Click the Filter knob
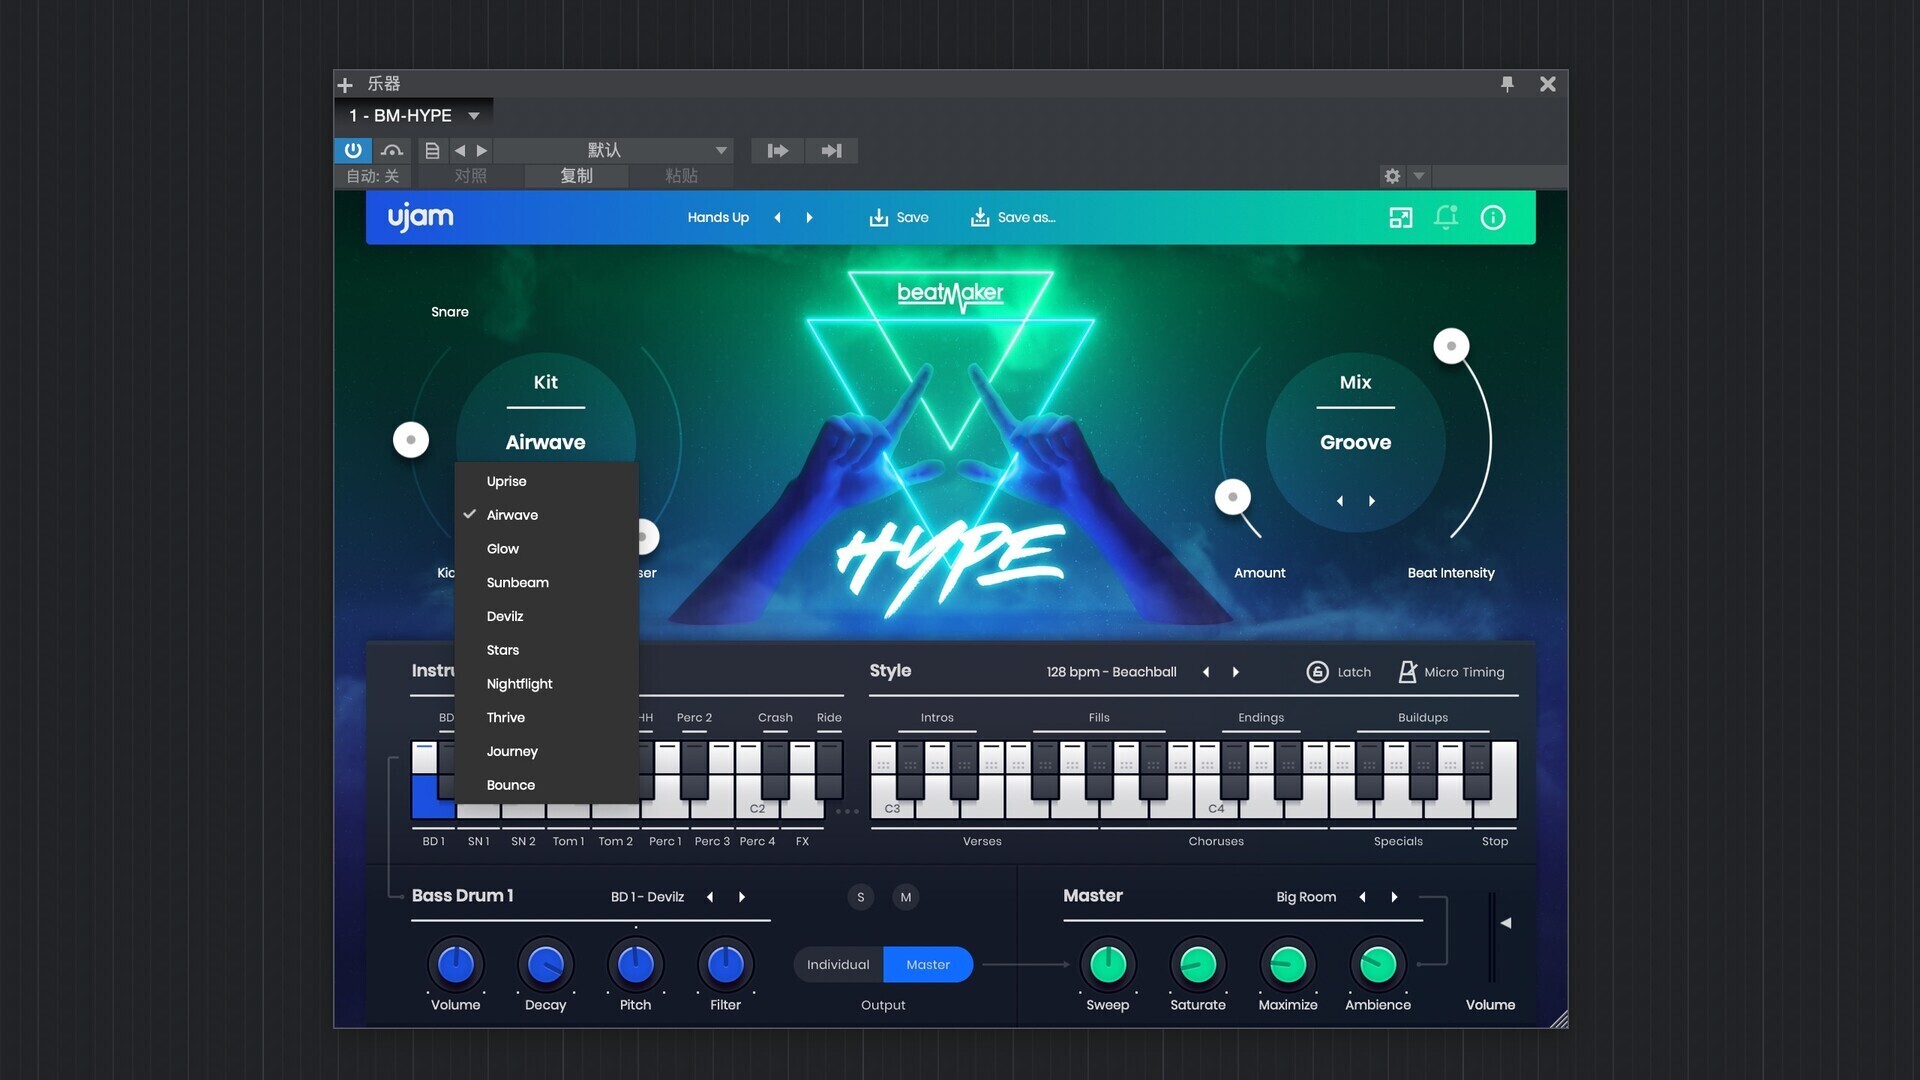Image resolution: width=1920 pixels, height=1080 pixels. pyautogui.click(x=726, y=965)
